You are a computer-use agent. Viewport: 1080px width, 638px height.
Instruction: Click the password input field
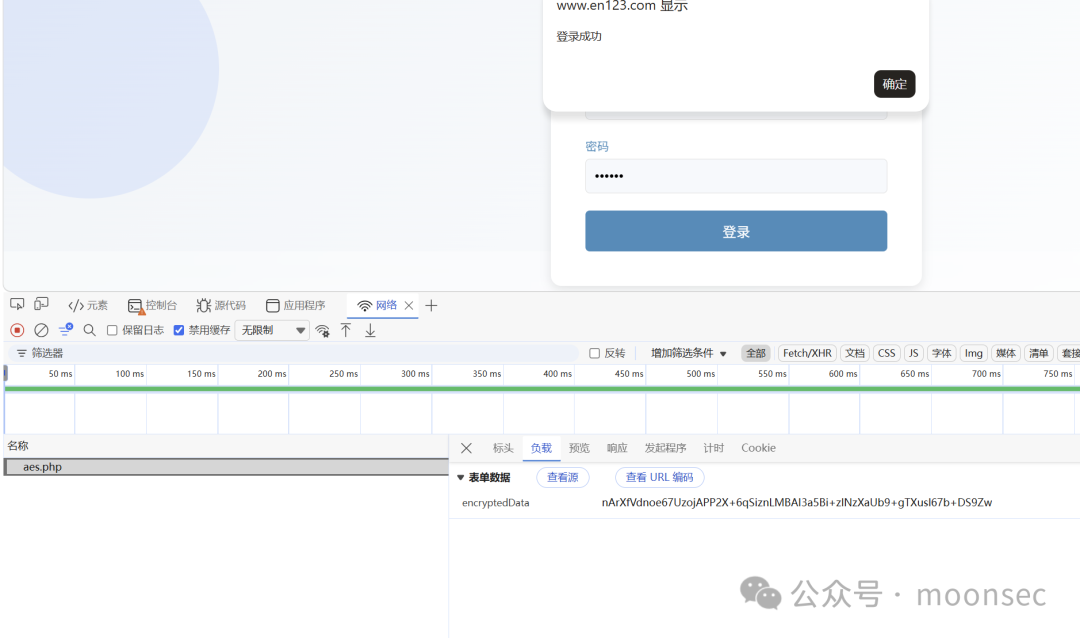pyautogui.click(x=736, y=176)
